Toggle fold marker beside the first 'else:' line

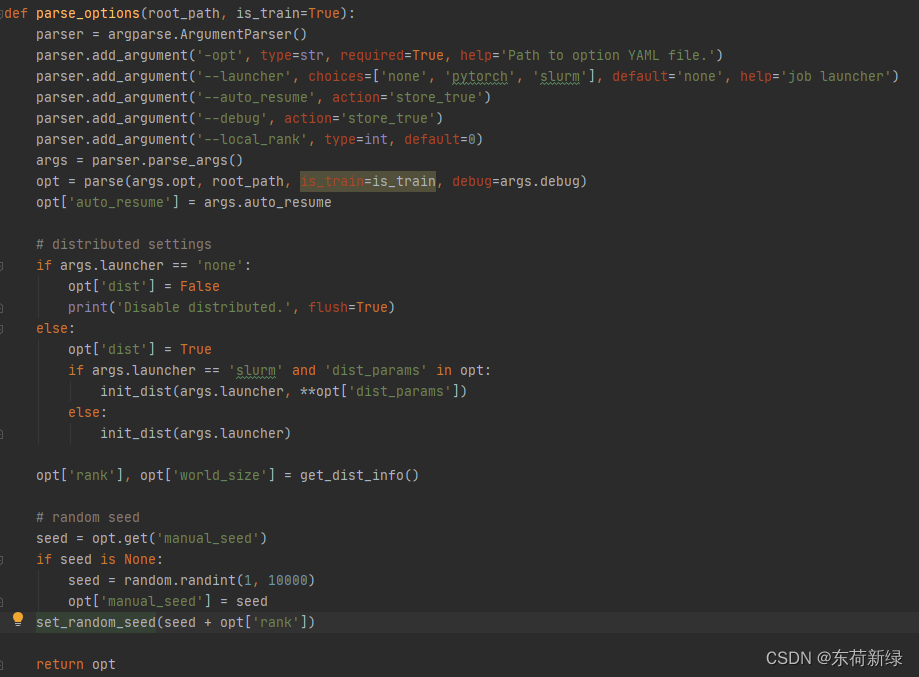tap(2, 329)
